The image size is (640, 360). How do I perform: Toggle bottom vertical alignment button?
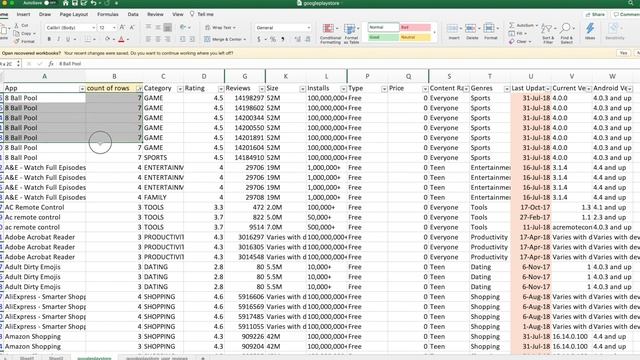(x=167, y=27)
